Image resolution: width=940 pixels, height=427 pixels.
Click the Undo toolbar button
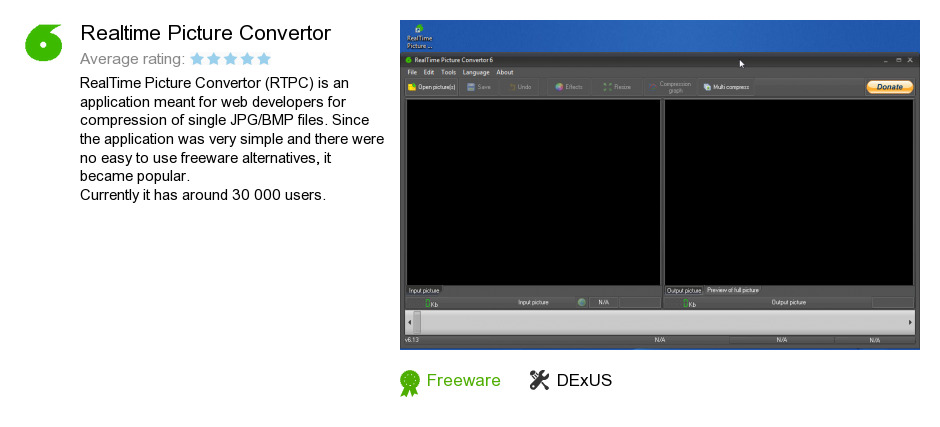[x=520, y=87]
